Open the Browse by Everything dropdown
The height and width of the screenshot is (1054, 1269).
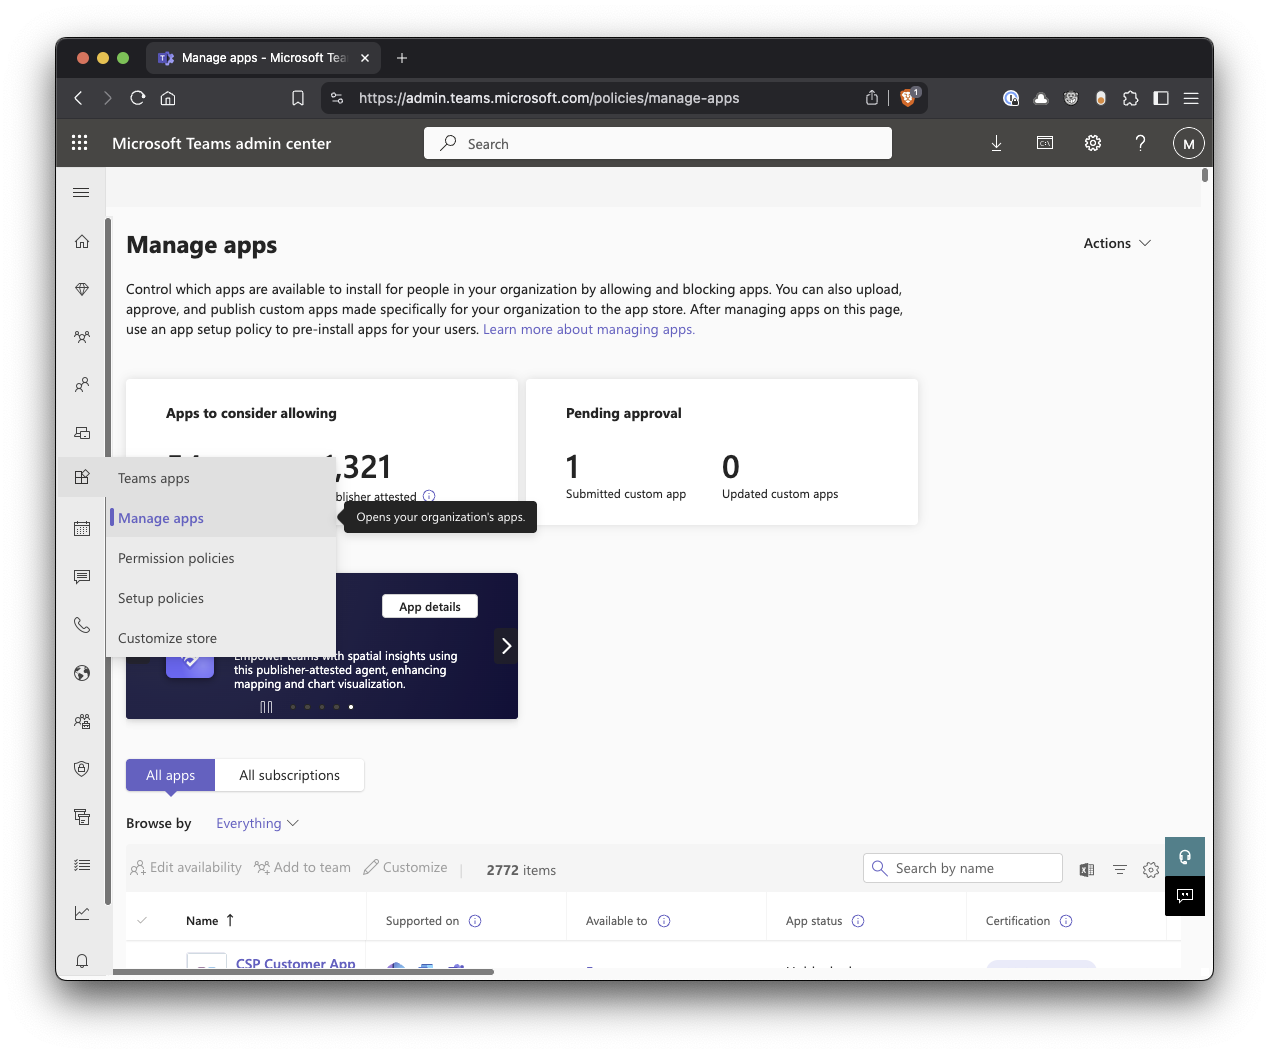pos(257,823)
